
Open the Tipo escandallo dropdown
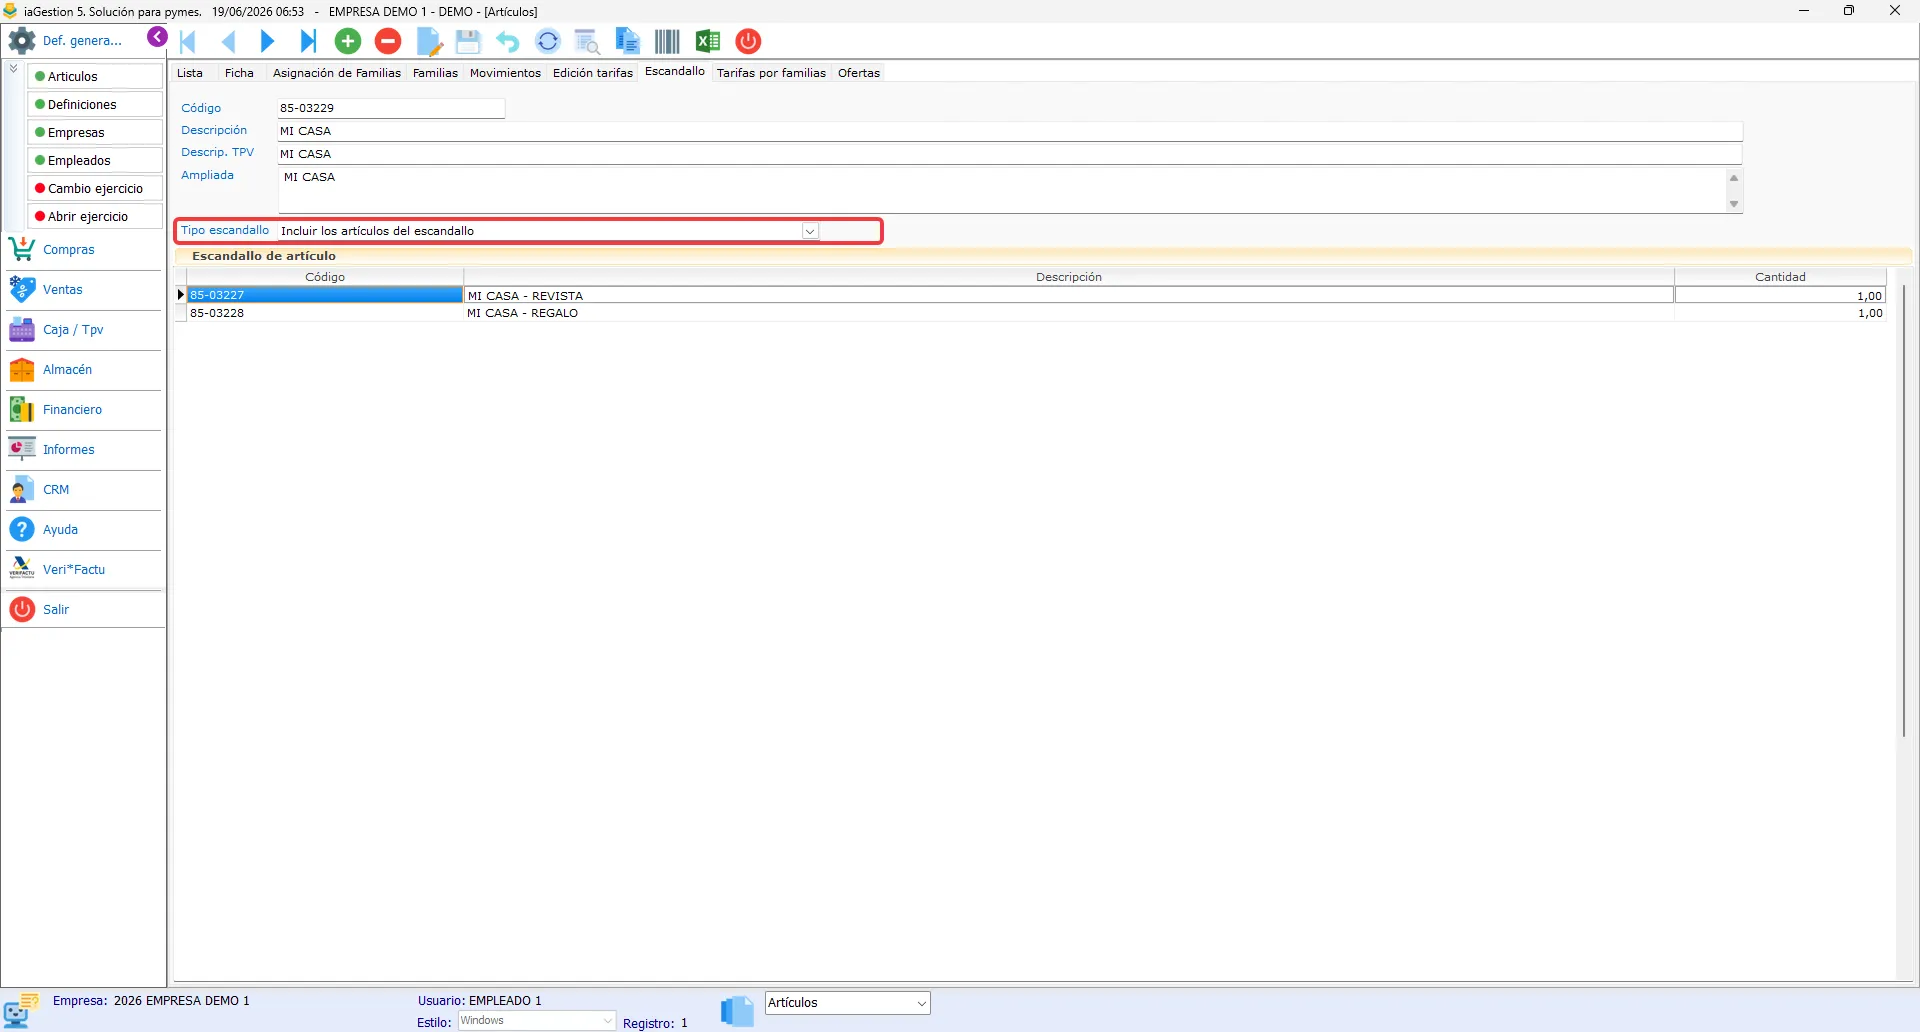point(810,231)
